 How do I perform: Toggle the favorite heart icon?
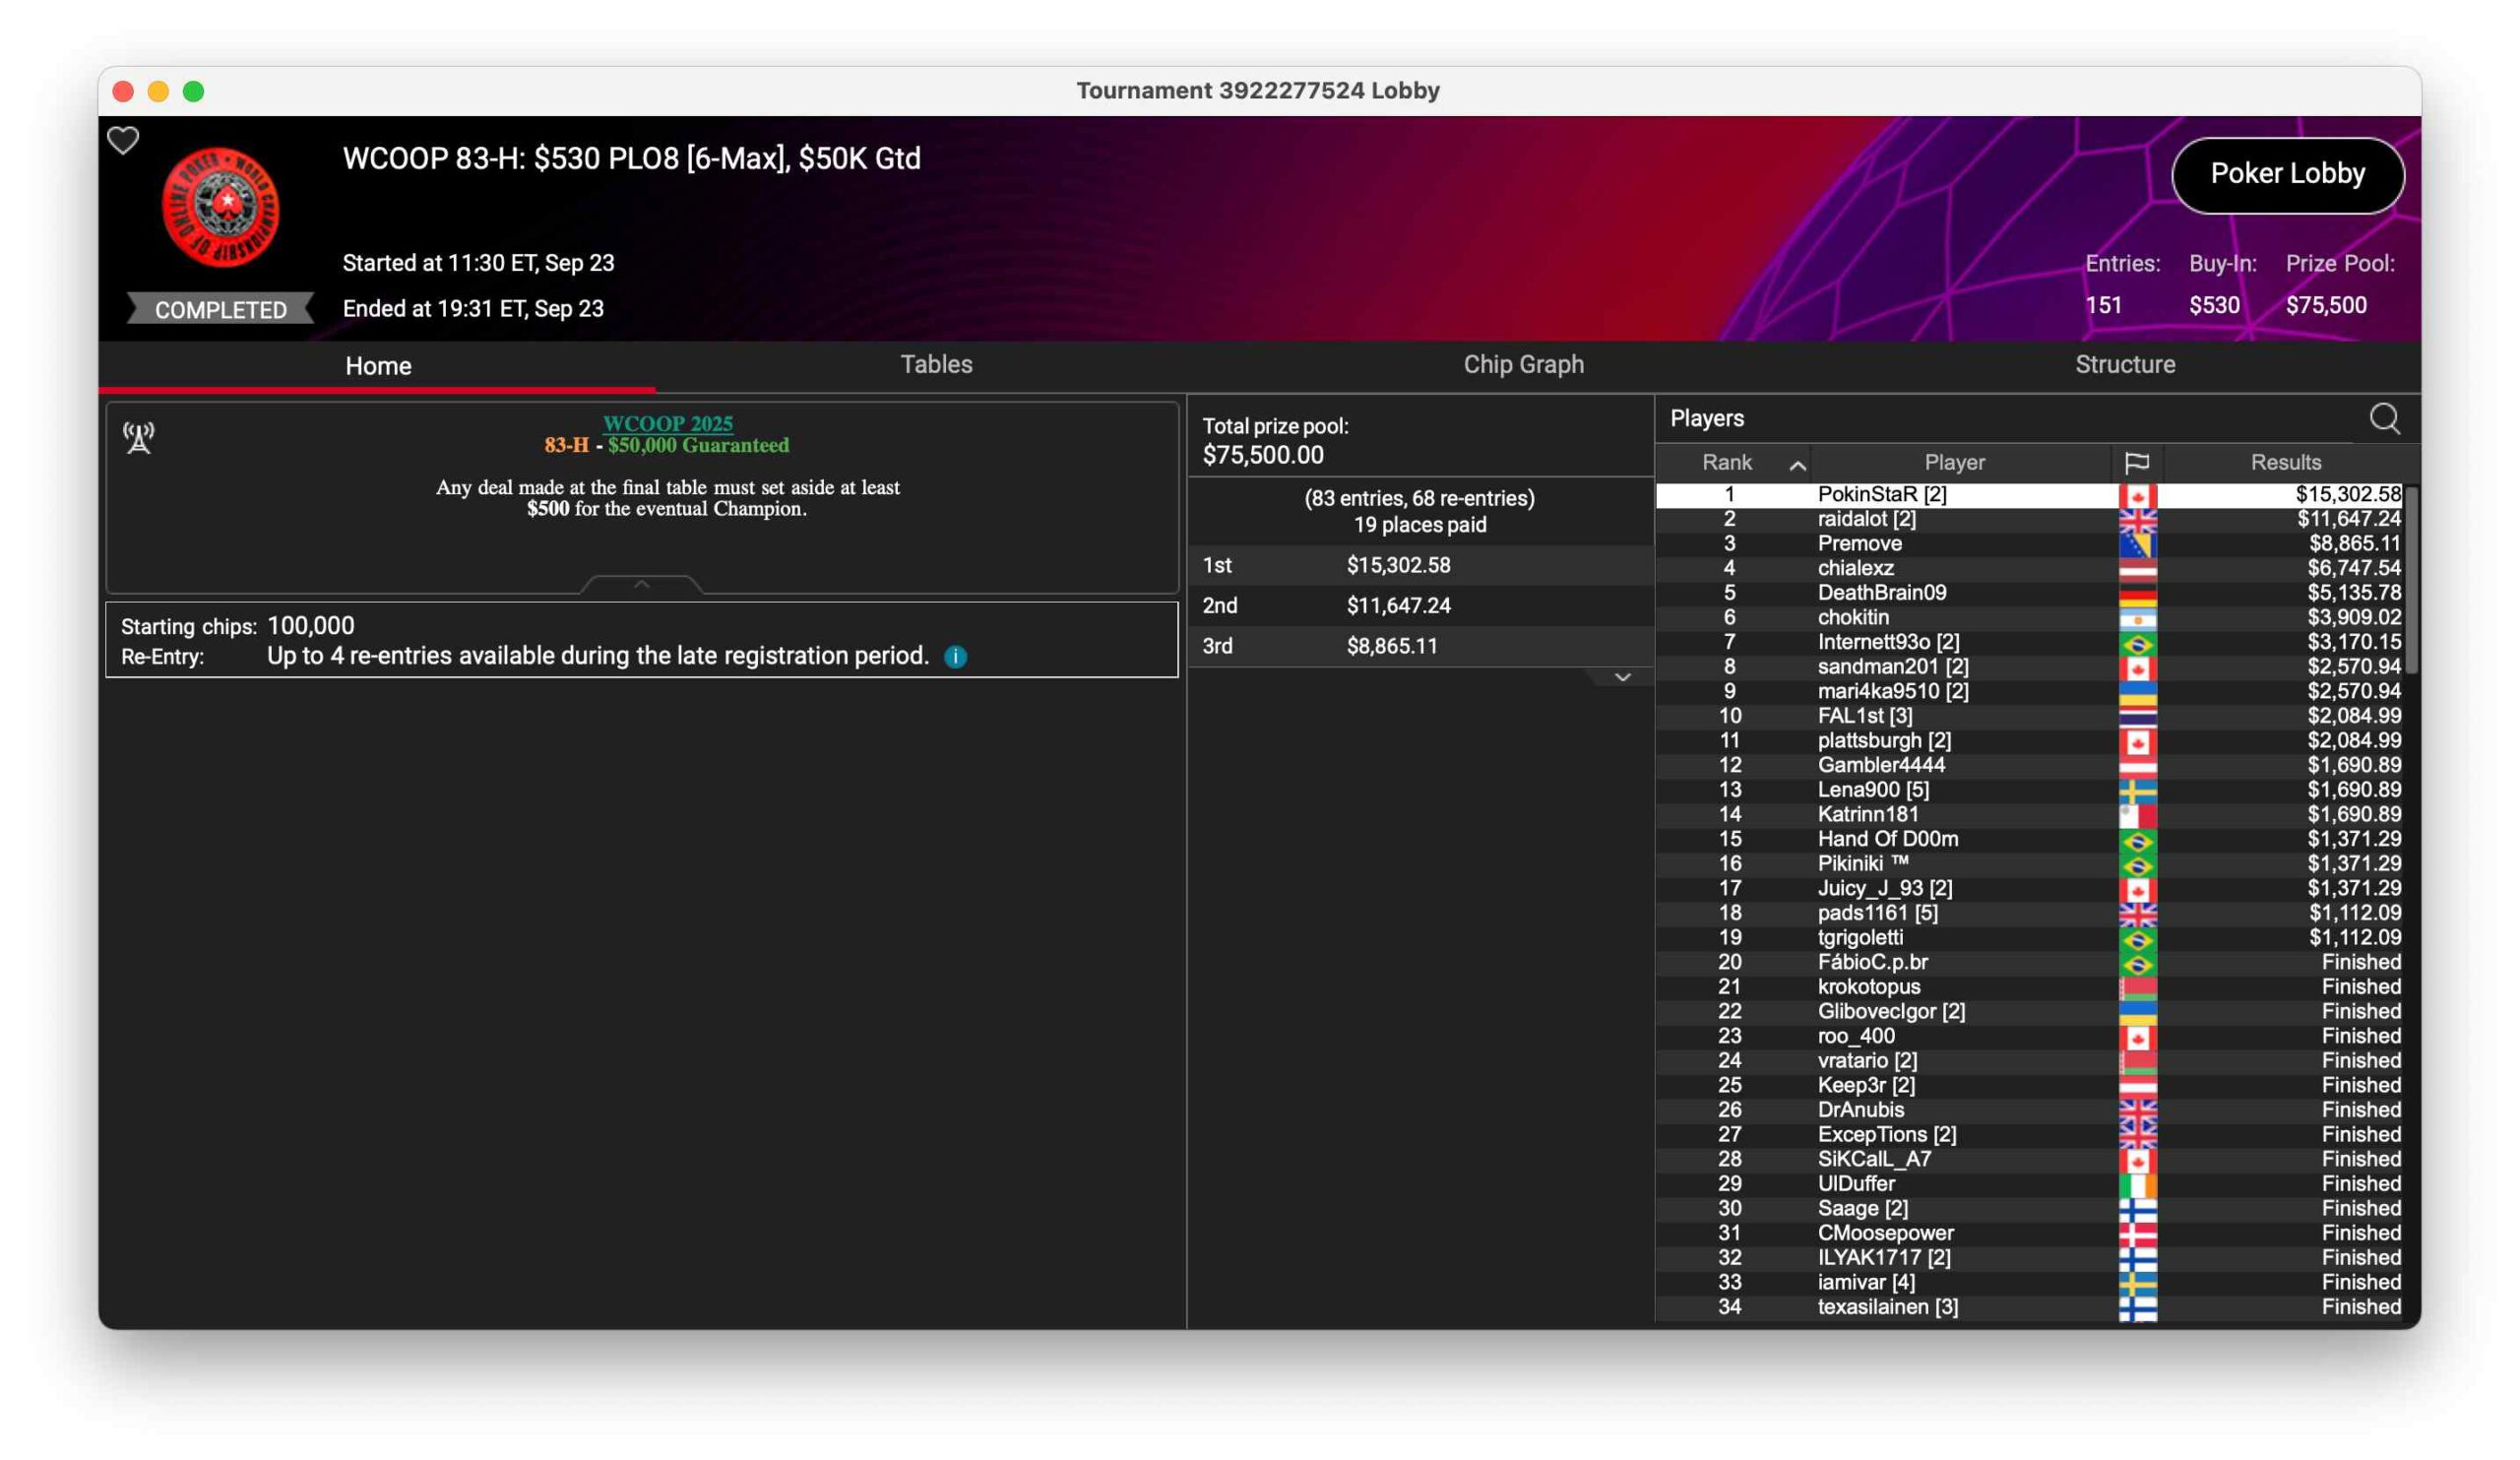[x=123, y=141]
